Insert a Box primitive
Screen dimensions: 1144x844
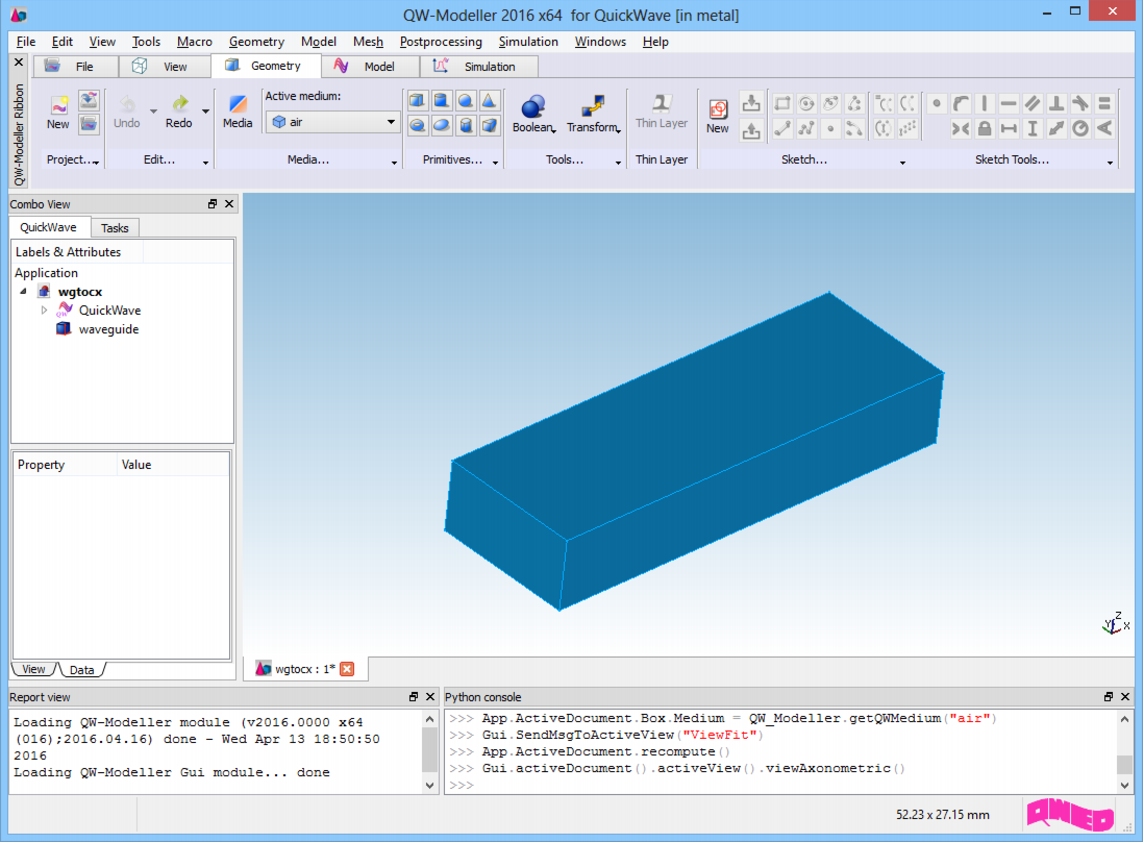click(x=417, y=101)
